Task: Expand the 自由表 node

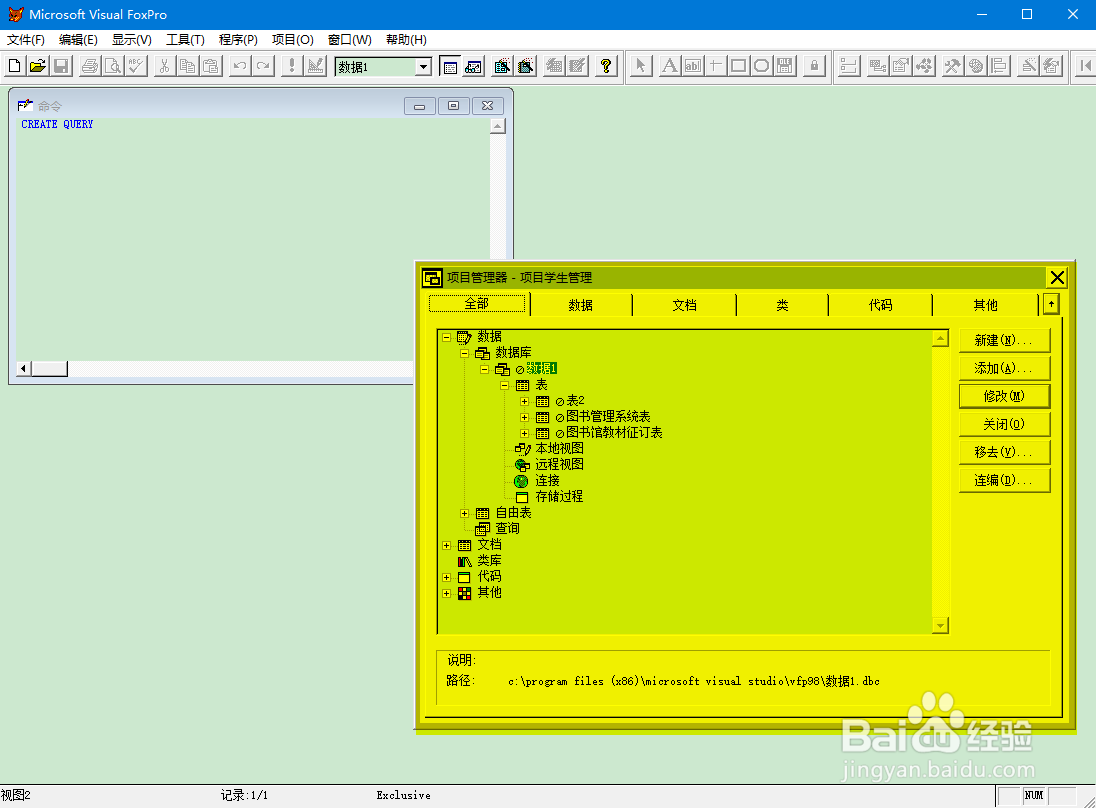Action: [464, 513]
